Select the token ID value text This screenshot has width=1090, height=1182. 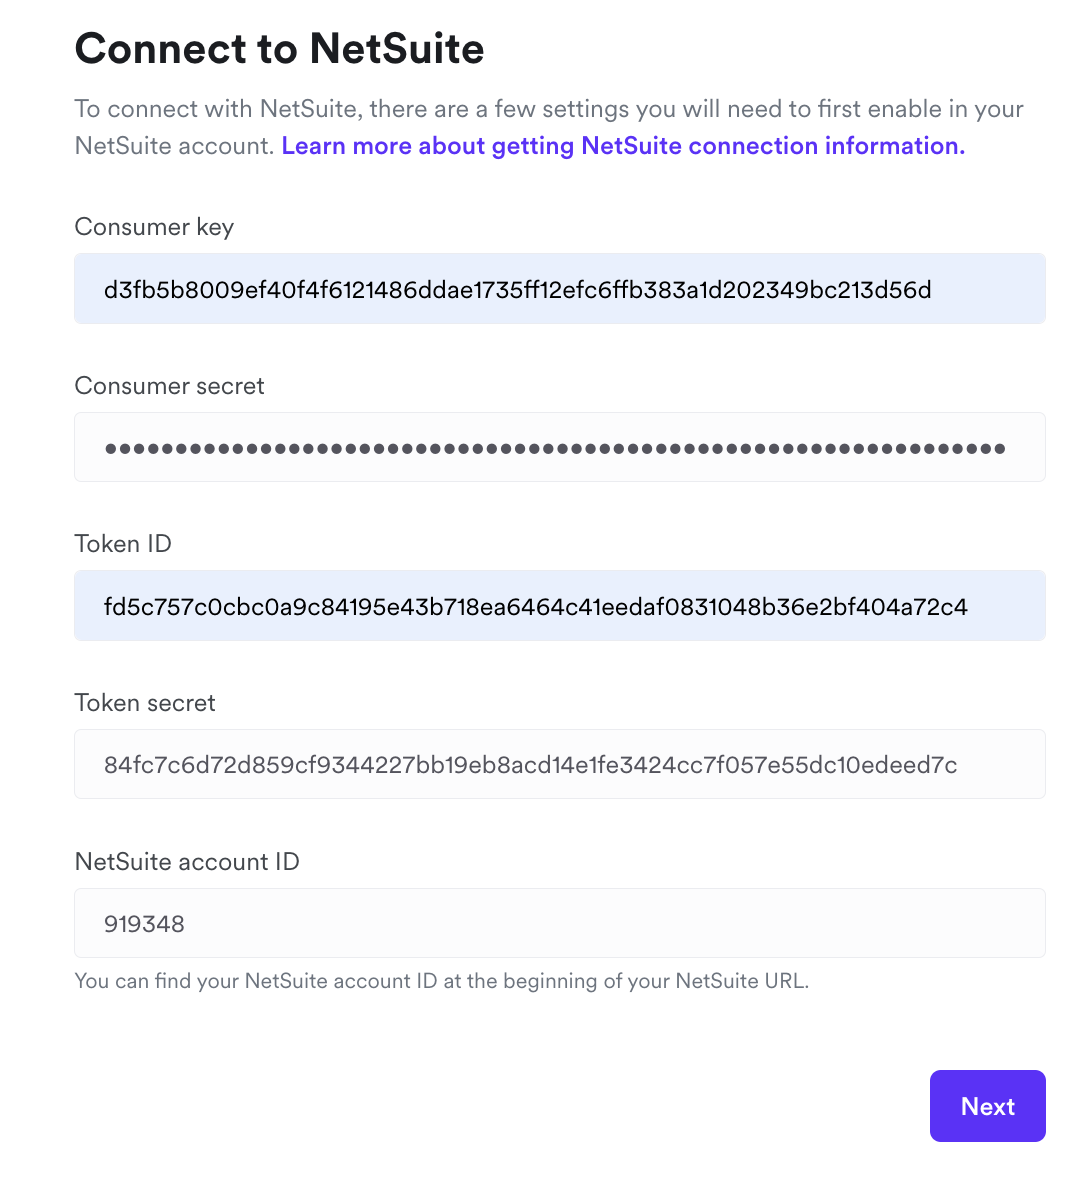(536, 606)
